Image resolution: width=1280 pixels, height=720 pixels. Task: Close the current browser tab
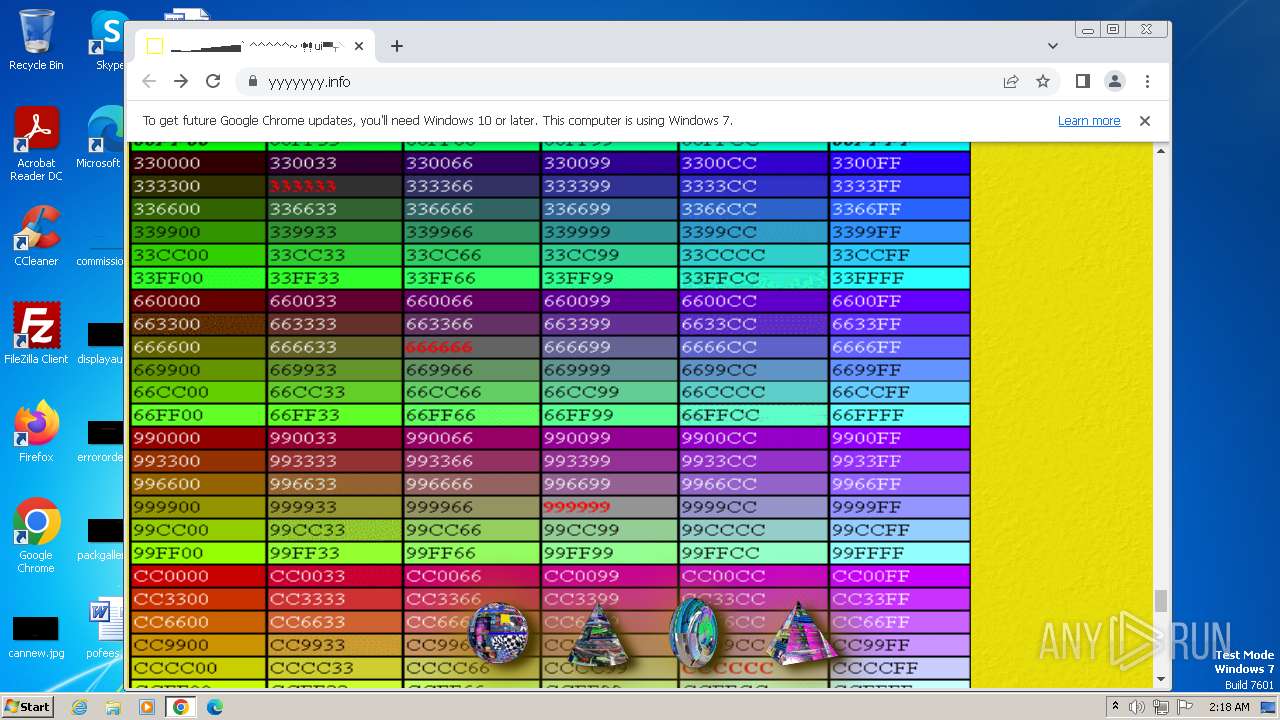(x=359, y=46)
